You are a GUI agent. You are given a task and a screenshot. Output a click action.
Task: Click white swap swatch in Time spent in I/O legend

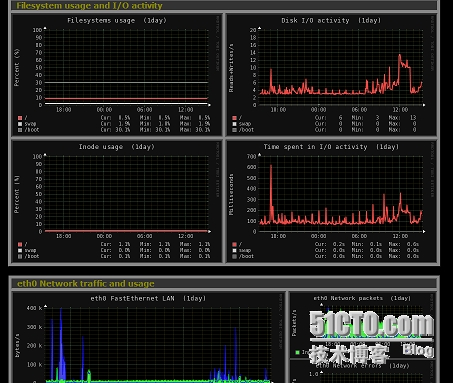pos(234,250)
